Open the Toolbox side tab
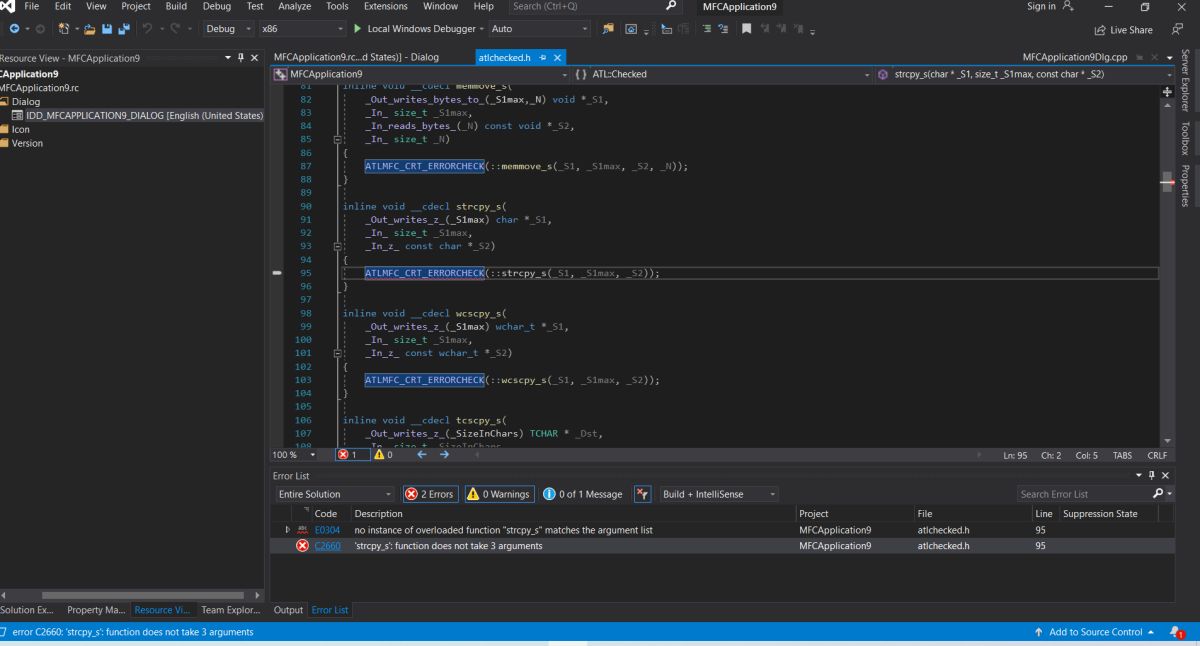The height and width of the screenshot is (646, 1200). pos(1186,139)
